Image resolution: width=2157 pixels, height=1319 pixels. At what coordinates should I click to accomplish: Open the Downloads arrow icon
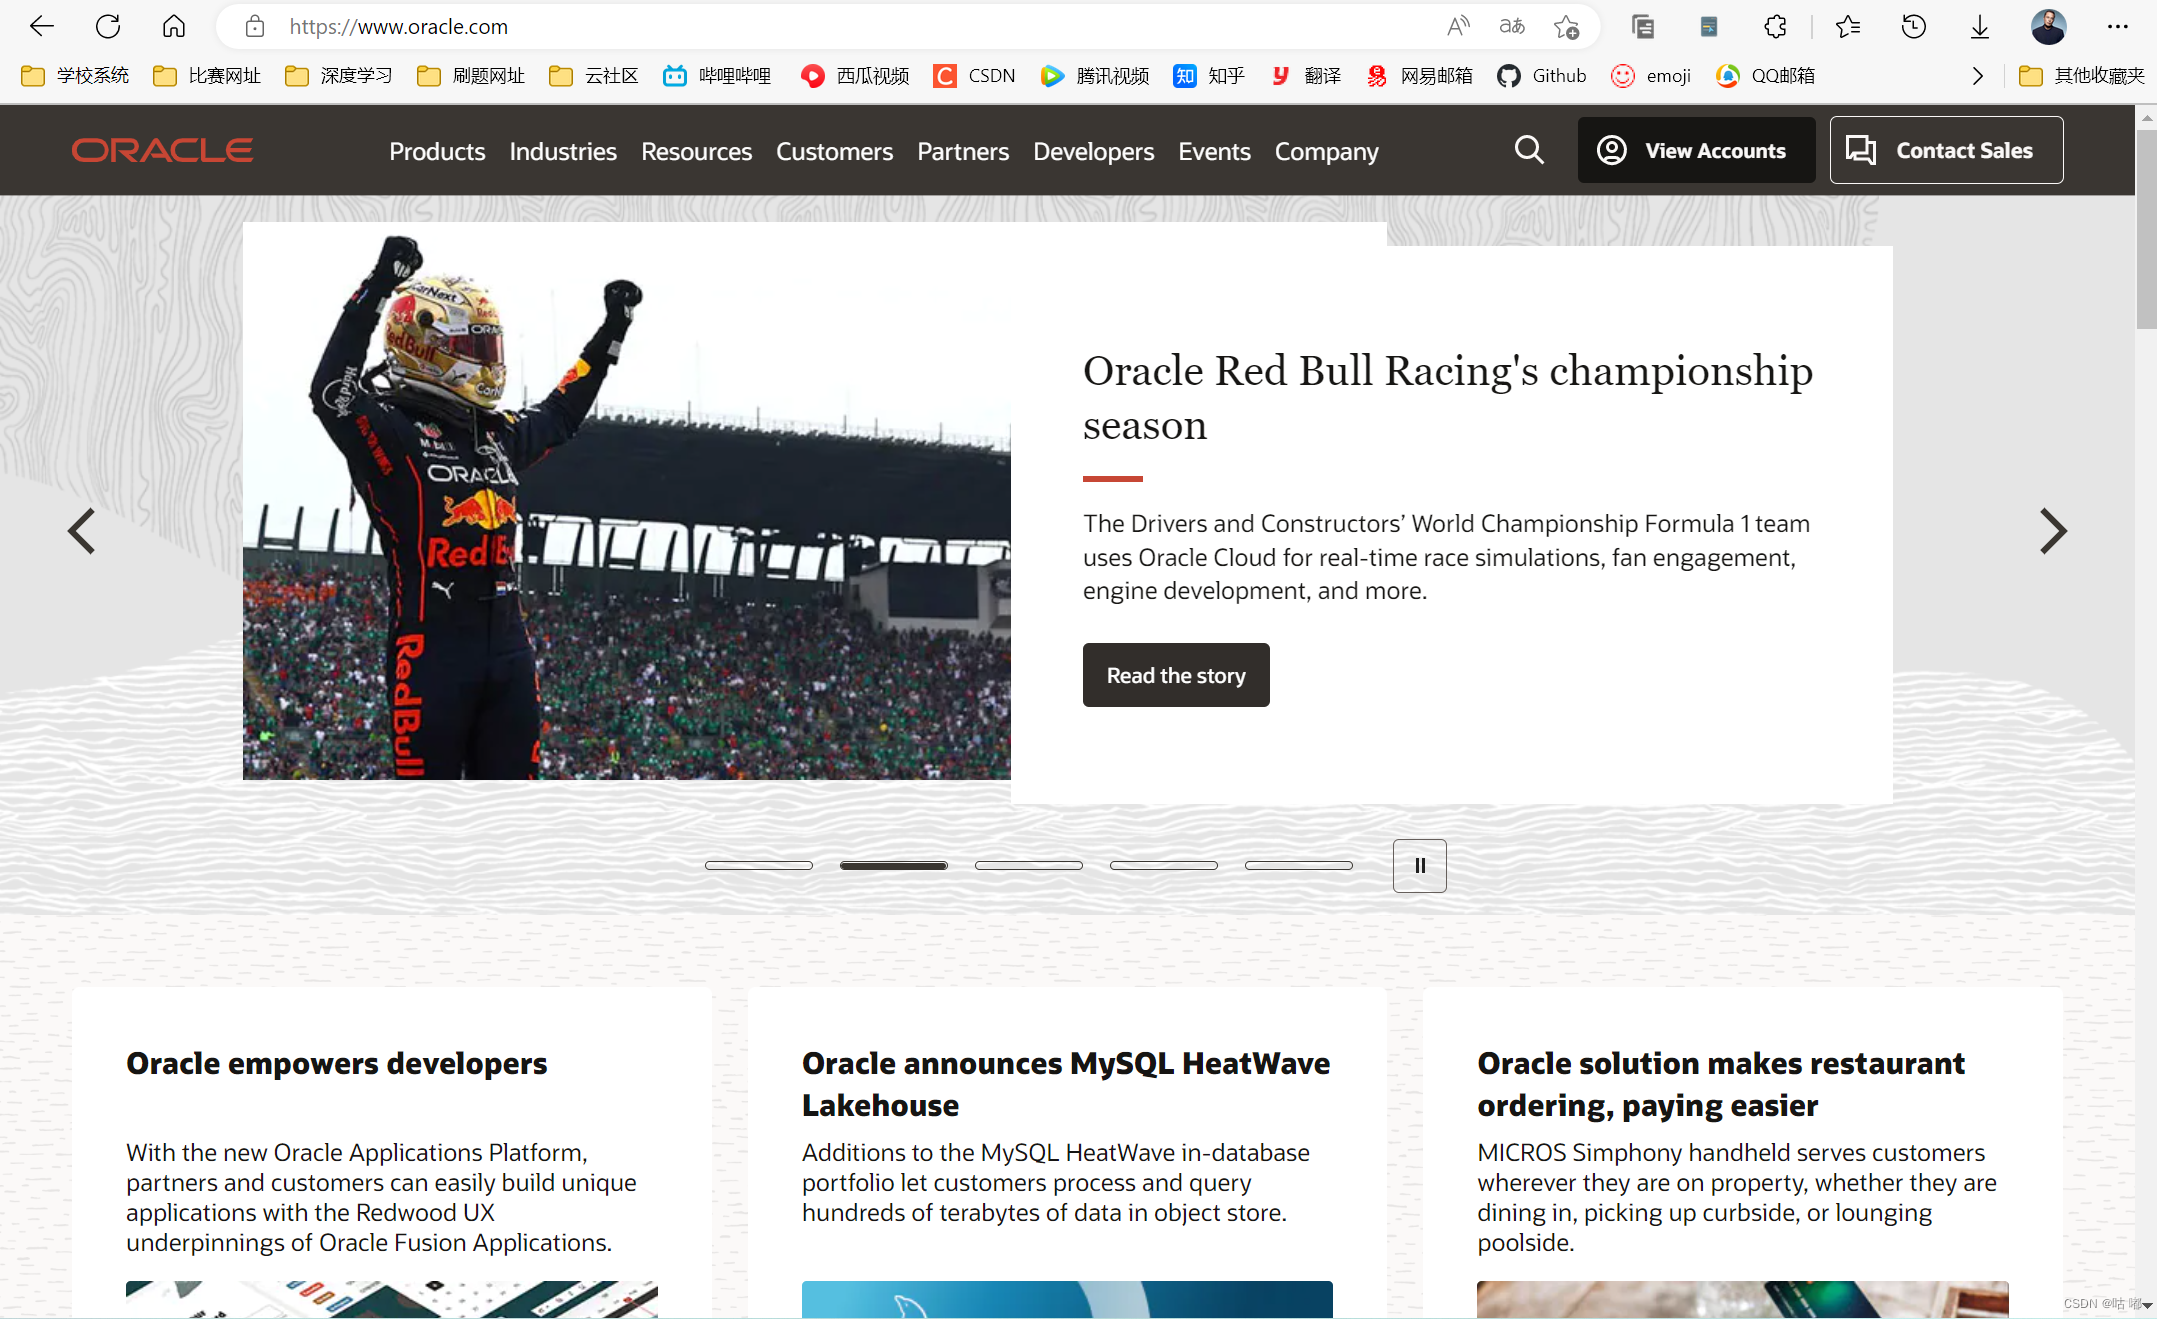coord(1980,27)
